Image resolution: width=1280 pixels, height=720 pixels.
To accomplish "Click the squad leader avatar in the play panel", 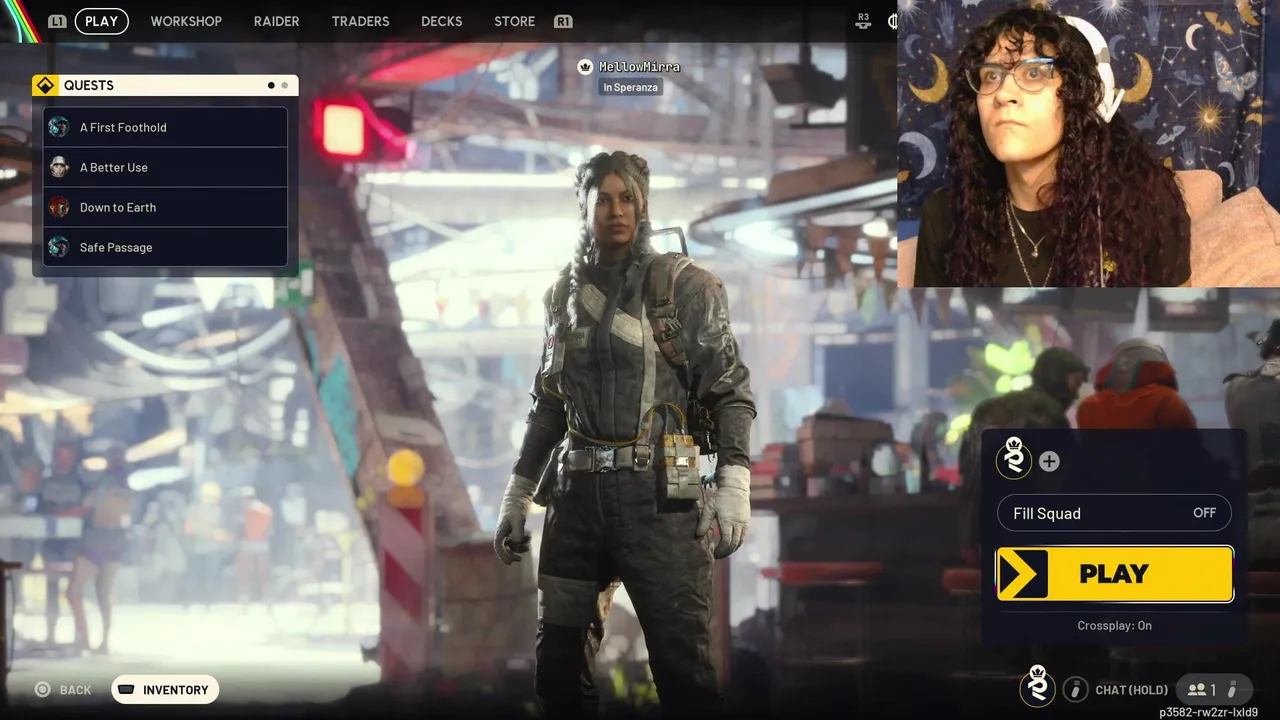I will coord(1014,459).
